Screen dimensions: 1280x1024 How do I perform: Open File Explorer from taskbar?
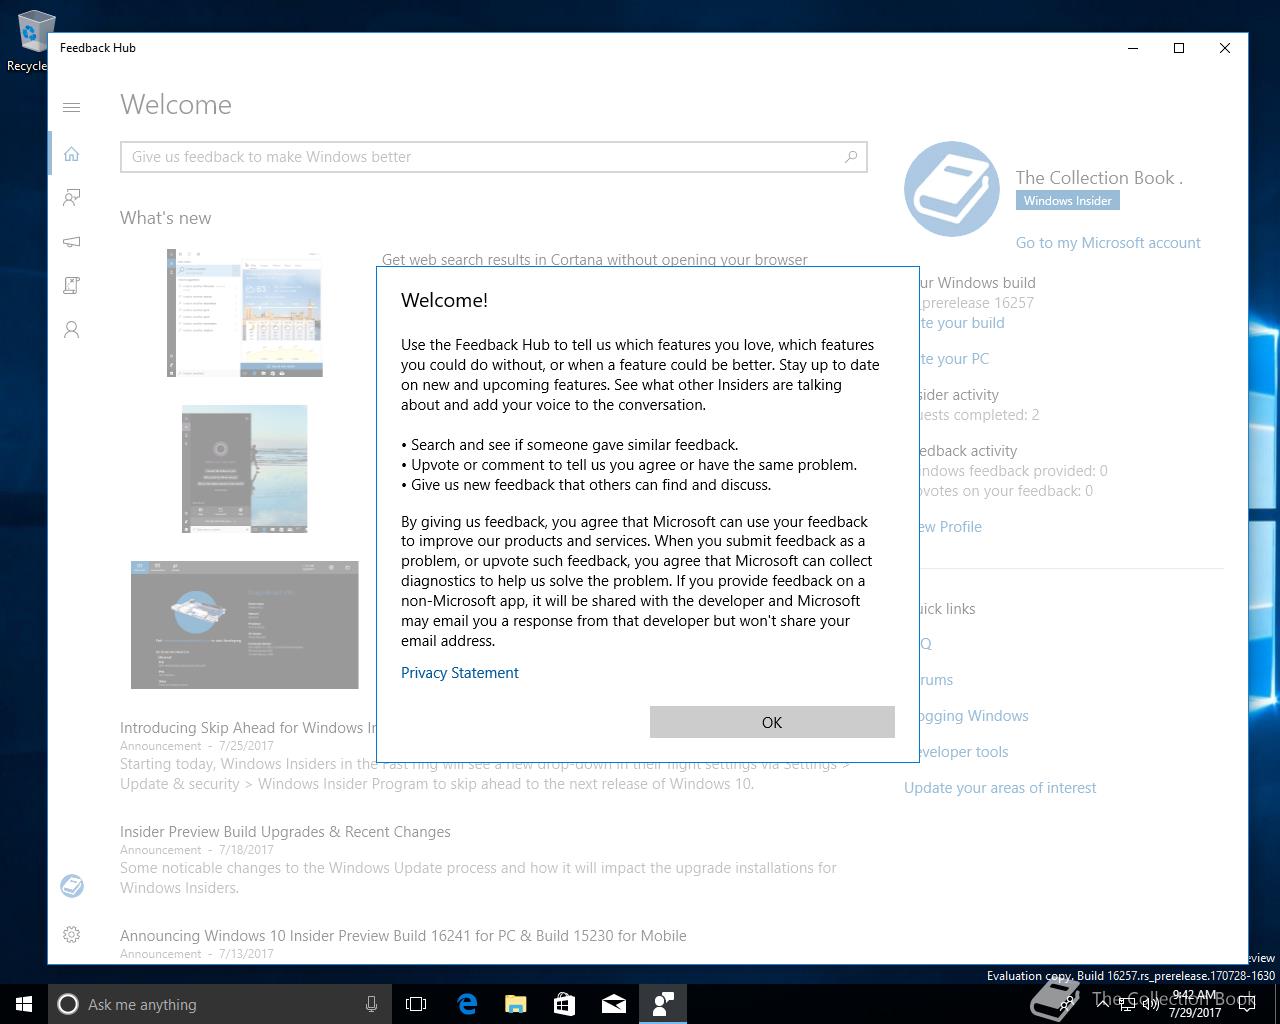[516, 1004]
